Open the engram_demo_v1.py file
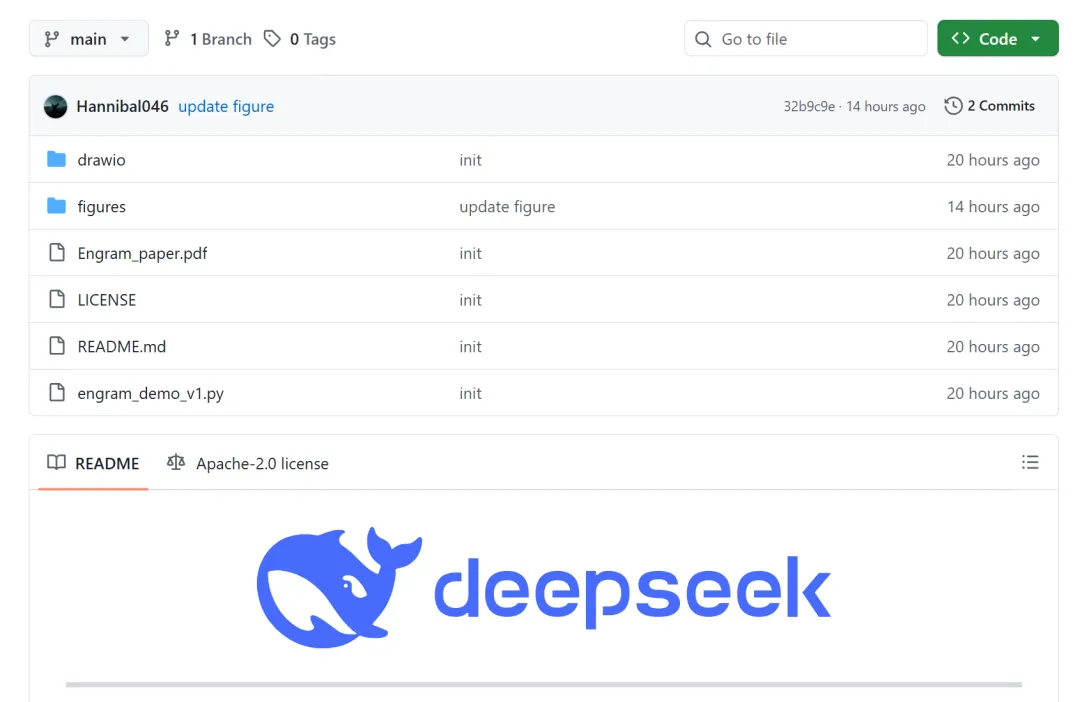 point(150,393)
